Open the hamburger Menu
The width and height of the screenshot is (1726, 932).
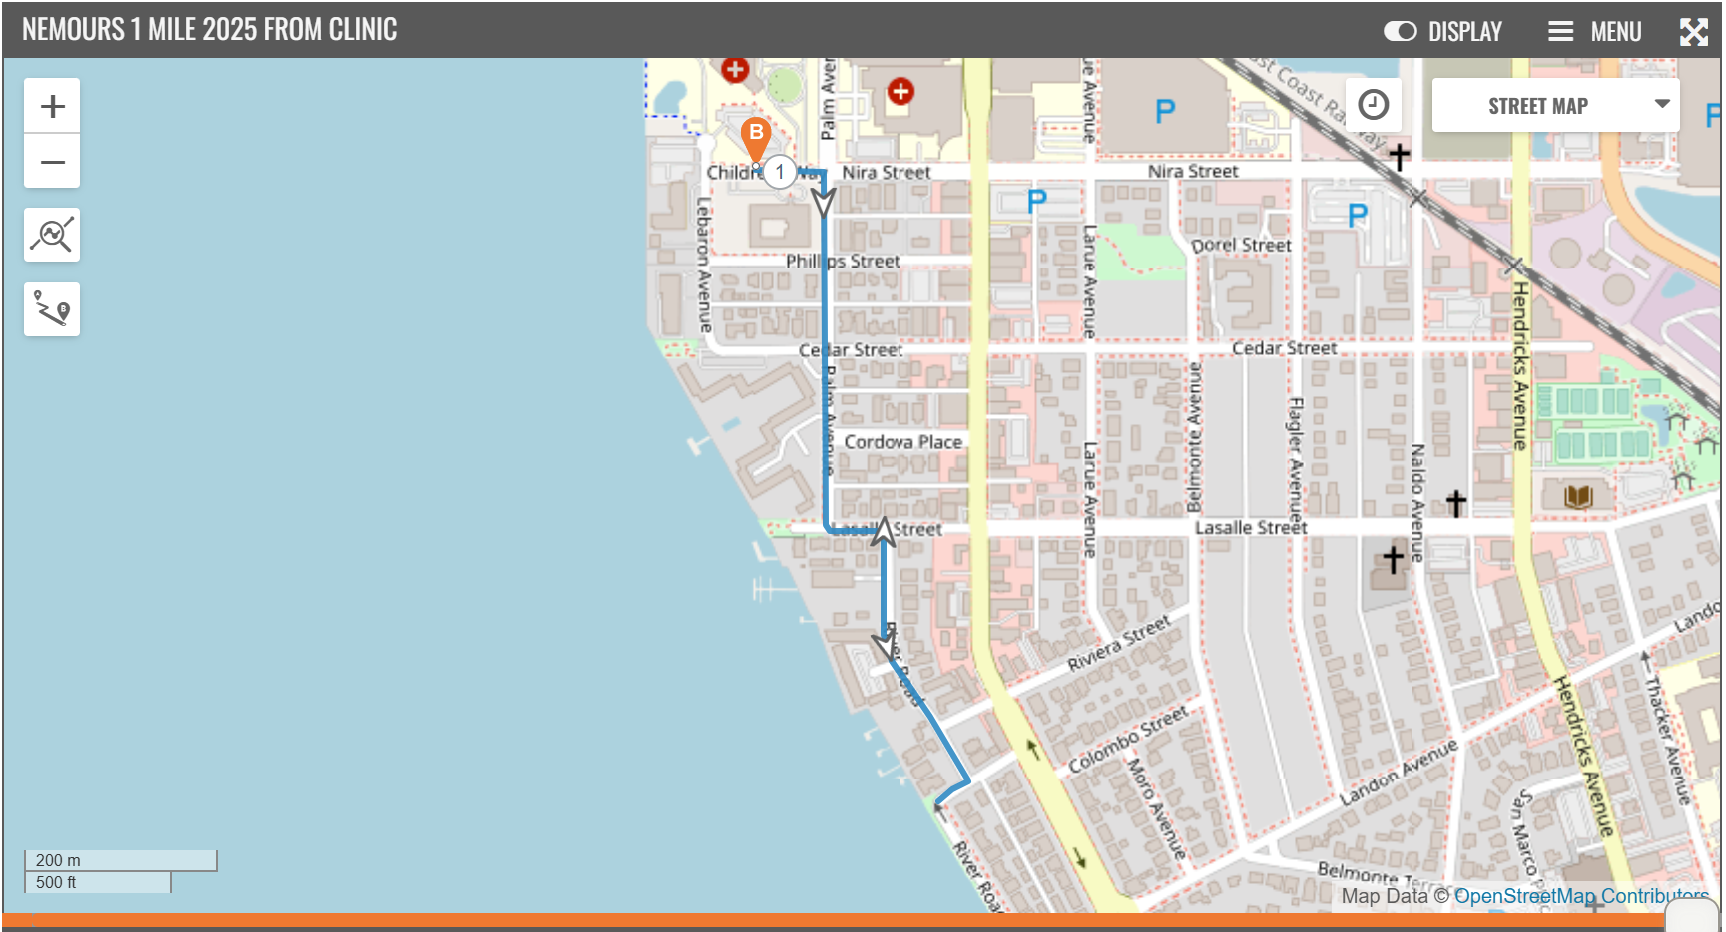pyautogui.click(x=1594, y=32)
